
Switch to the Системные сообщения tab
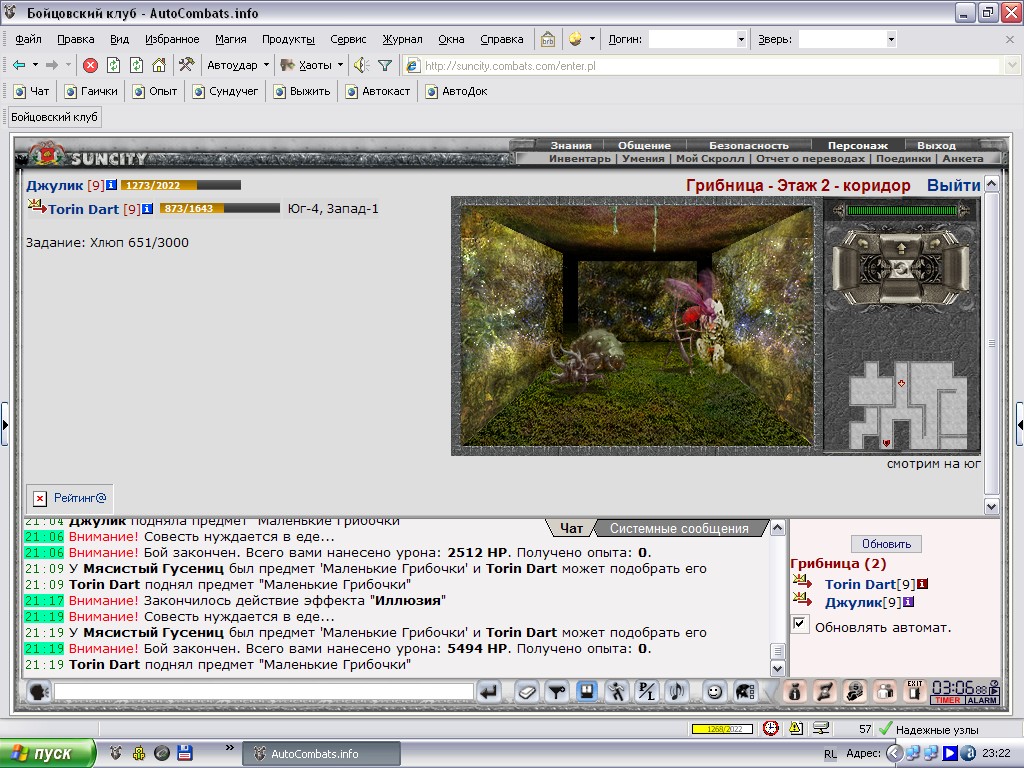click(679, 528)
